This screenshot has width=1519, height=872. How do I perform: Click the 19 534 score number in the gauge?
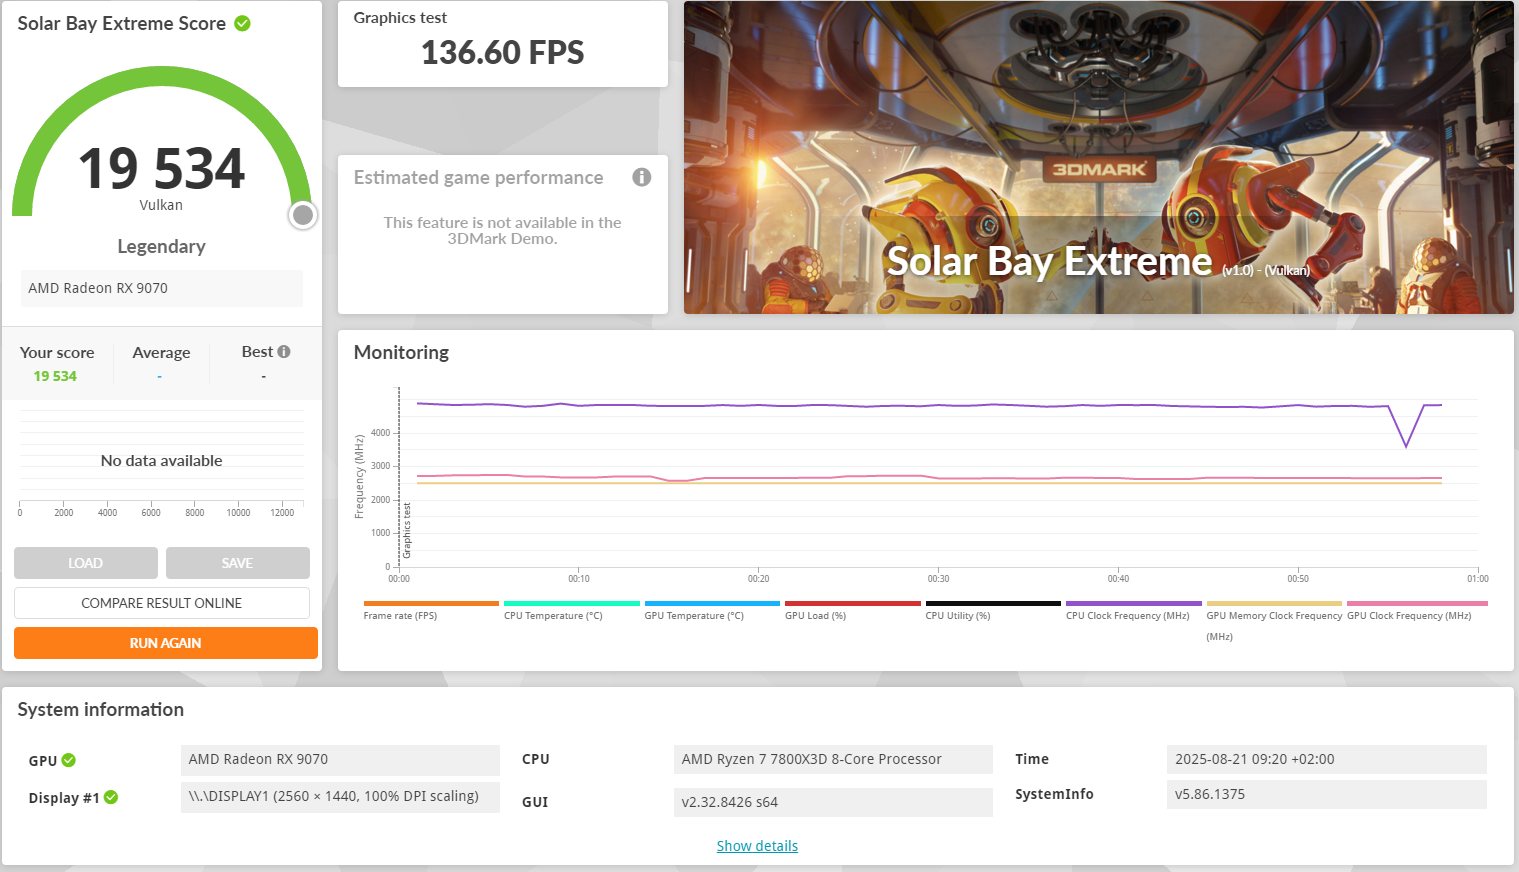tap(161, 168)
